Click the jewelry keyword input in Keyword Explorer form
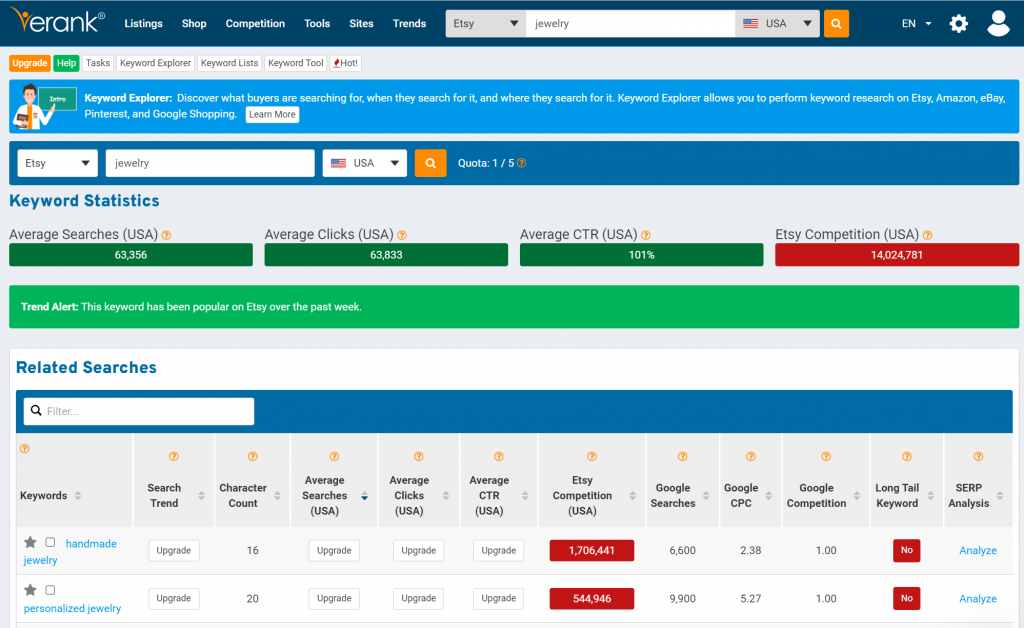The width and height of the screenshot is (1024, 628). pyautogui.click(x=210, y=163)
